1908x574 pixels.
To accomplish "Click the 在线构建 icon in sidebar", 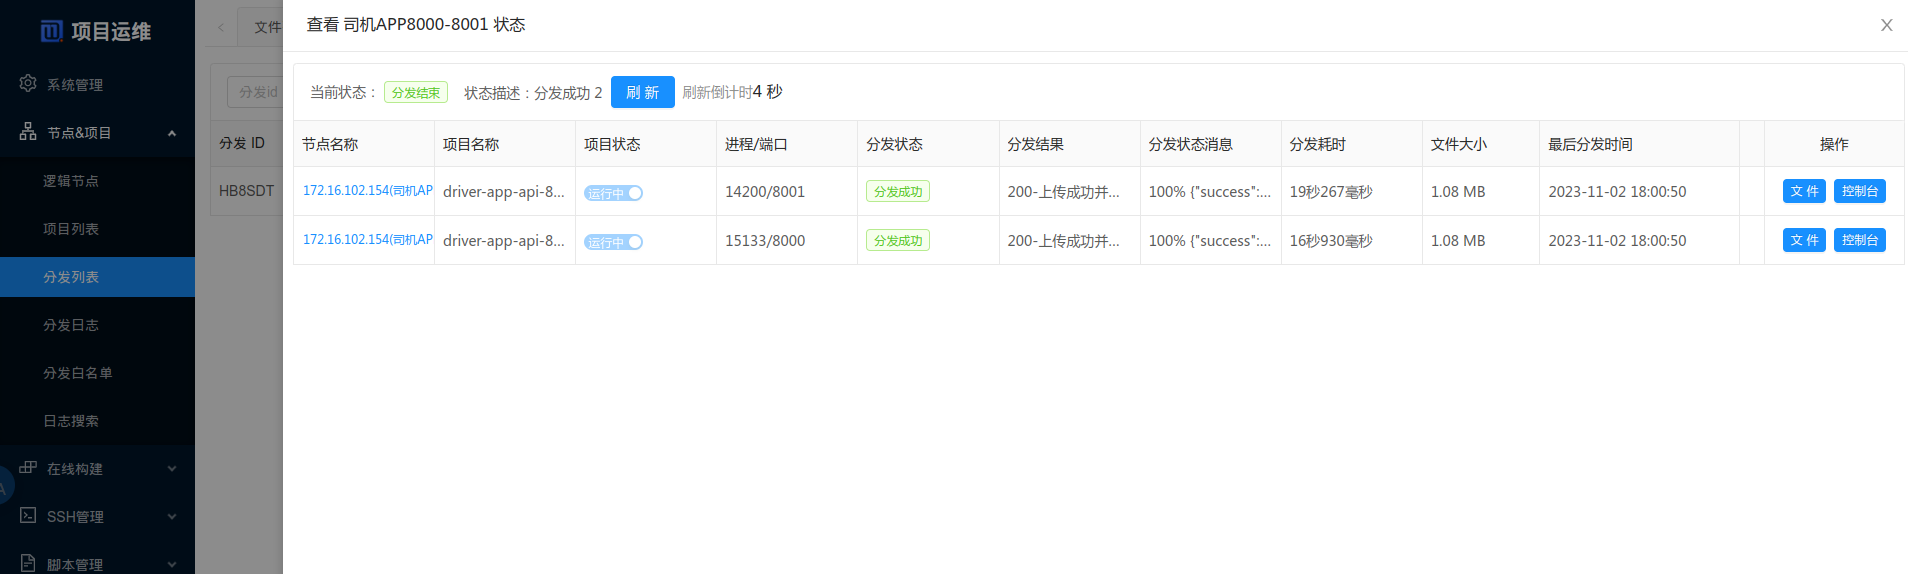I will 28,468.
